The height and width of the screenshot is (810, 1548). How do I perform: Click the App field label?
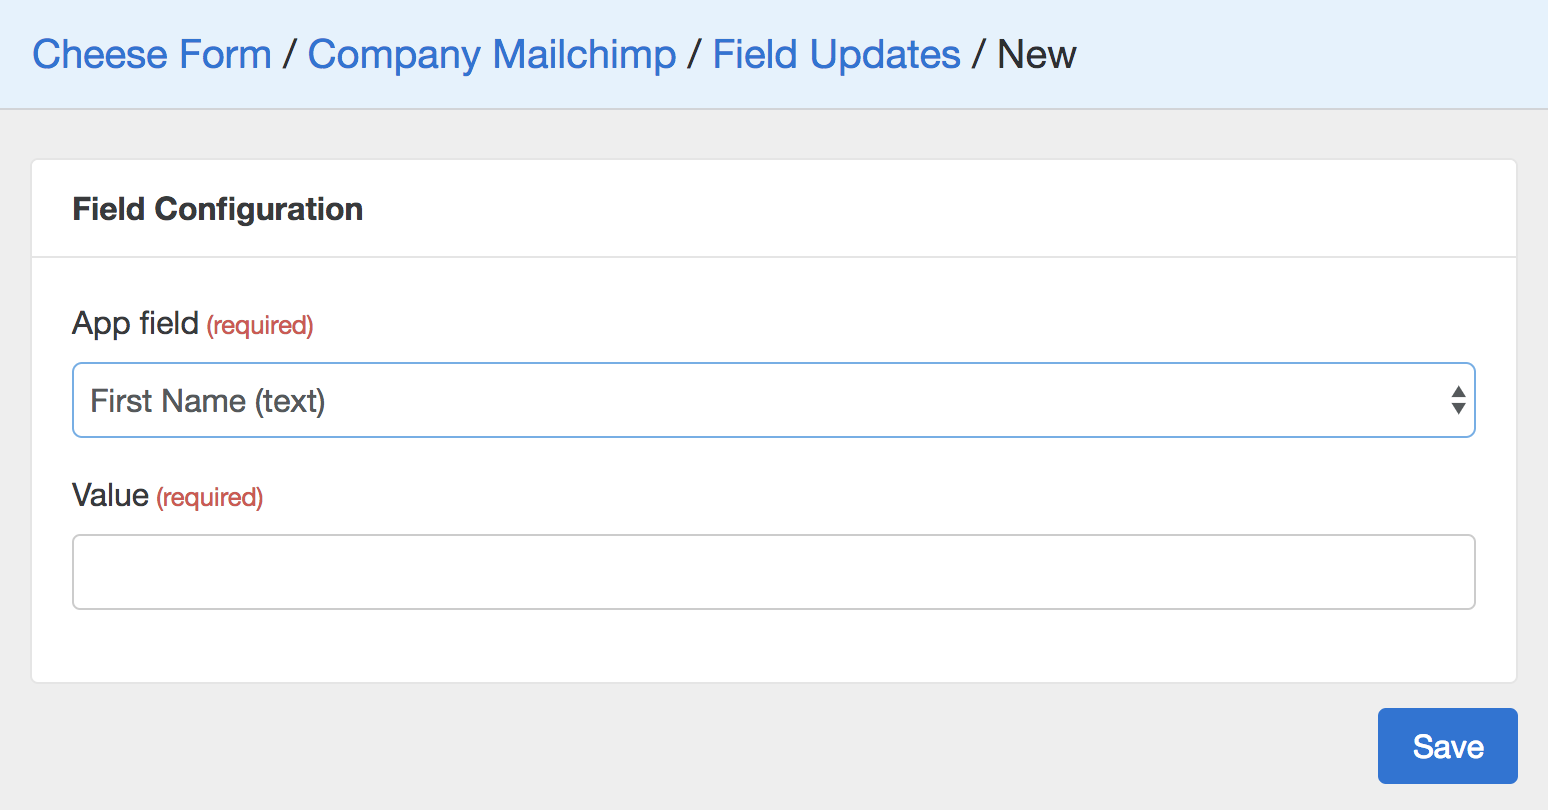(135, 324)
